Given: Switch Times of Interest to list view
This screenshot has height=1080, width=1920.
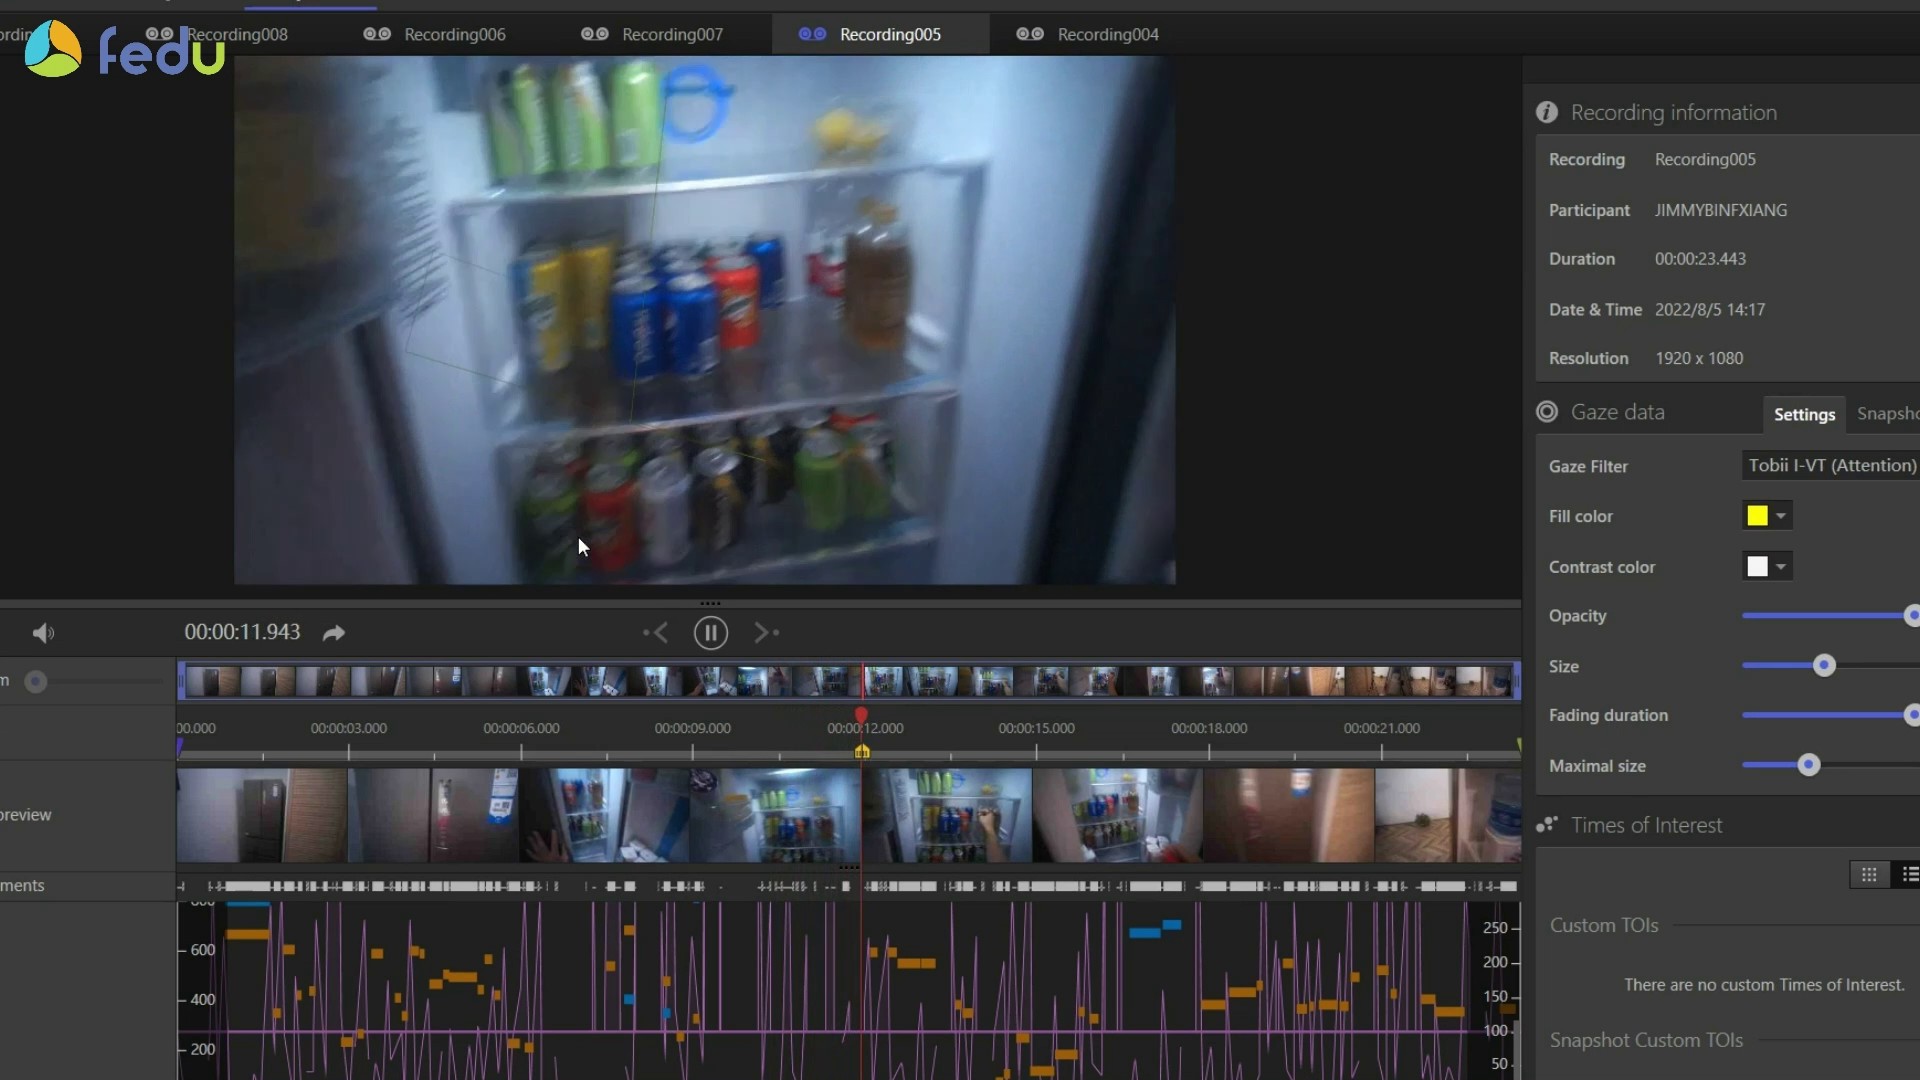Looking at the screenshot, I should tap(1908, 875).
